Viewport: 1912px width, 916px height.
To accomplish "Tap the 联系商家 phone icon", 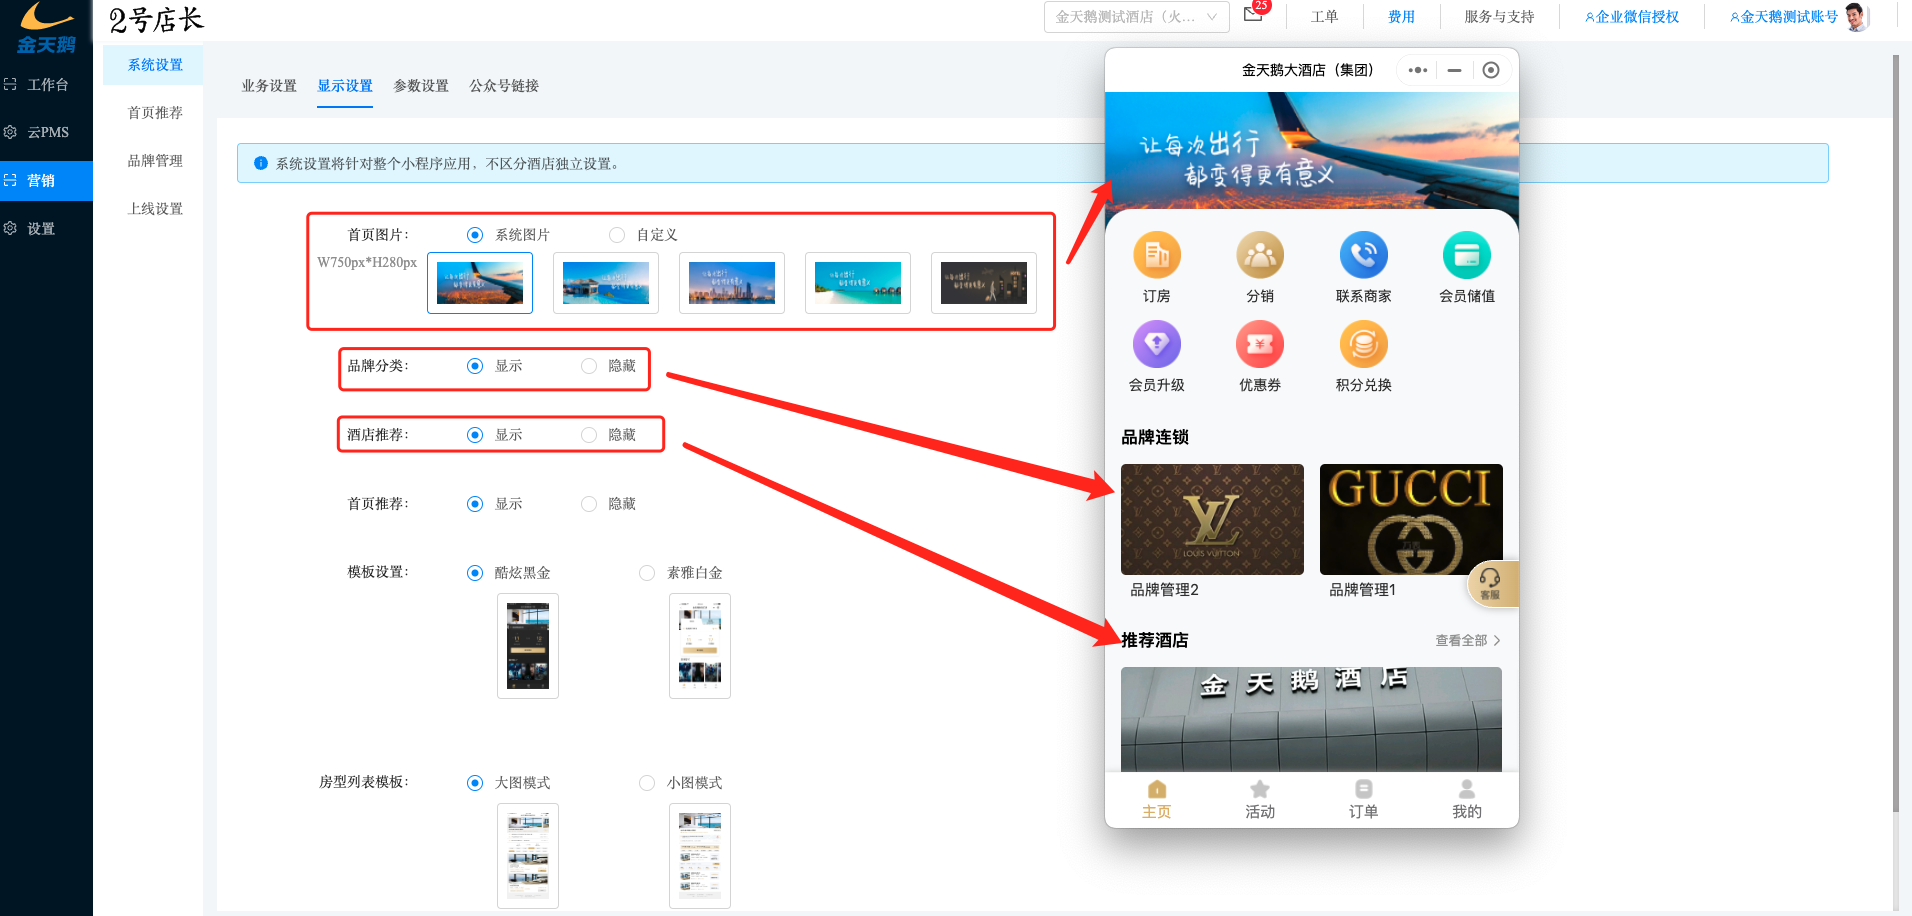I will pyautogui.click(x=1364, y=256).
